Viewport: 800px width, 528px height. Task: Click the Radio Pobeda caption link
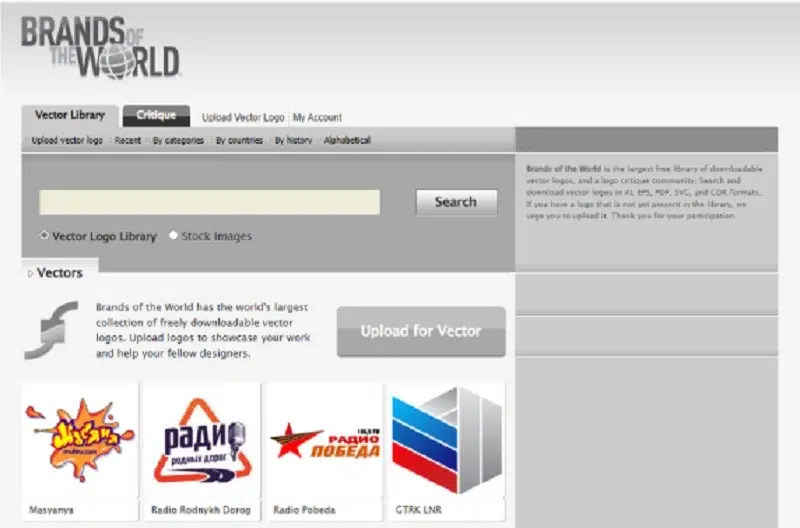[x=304, y=510]
